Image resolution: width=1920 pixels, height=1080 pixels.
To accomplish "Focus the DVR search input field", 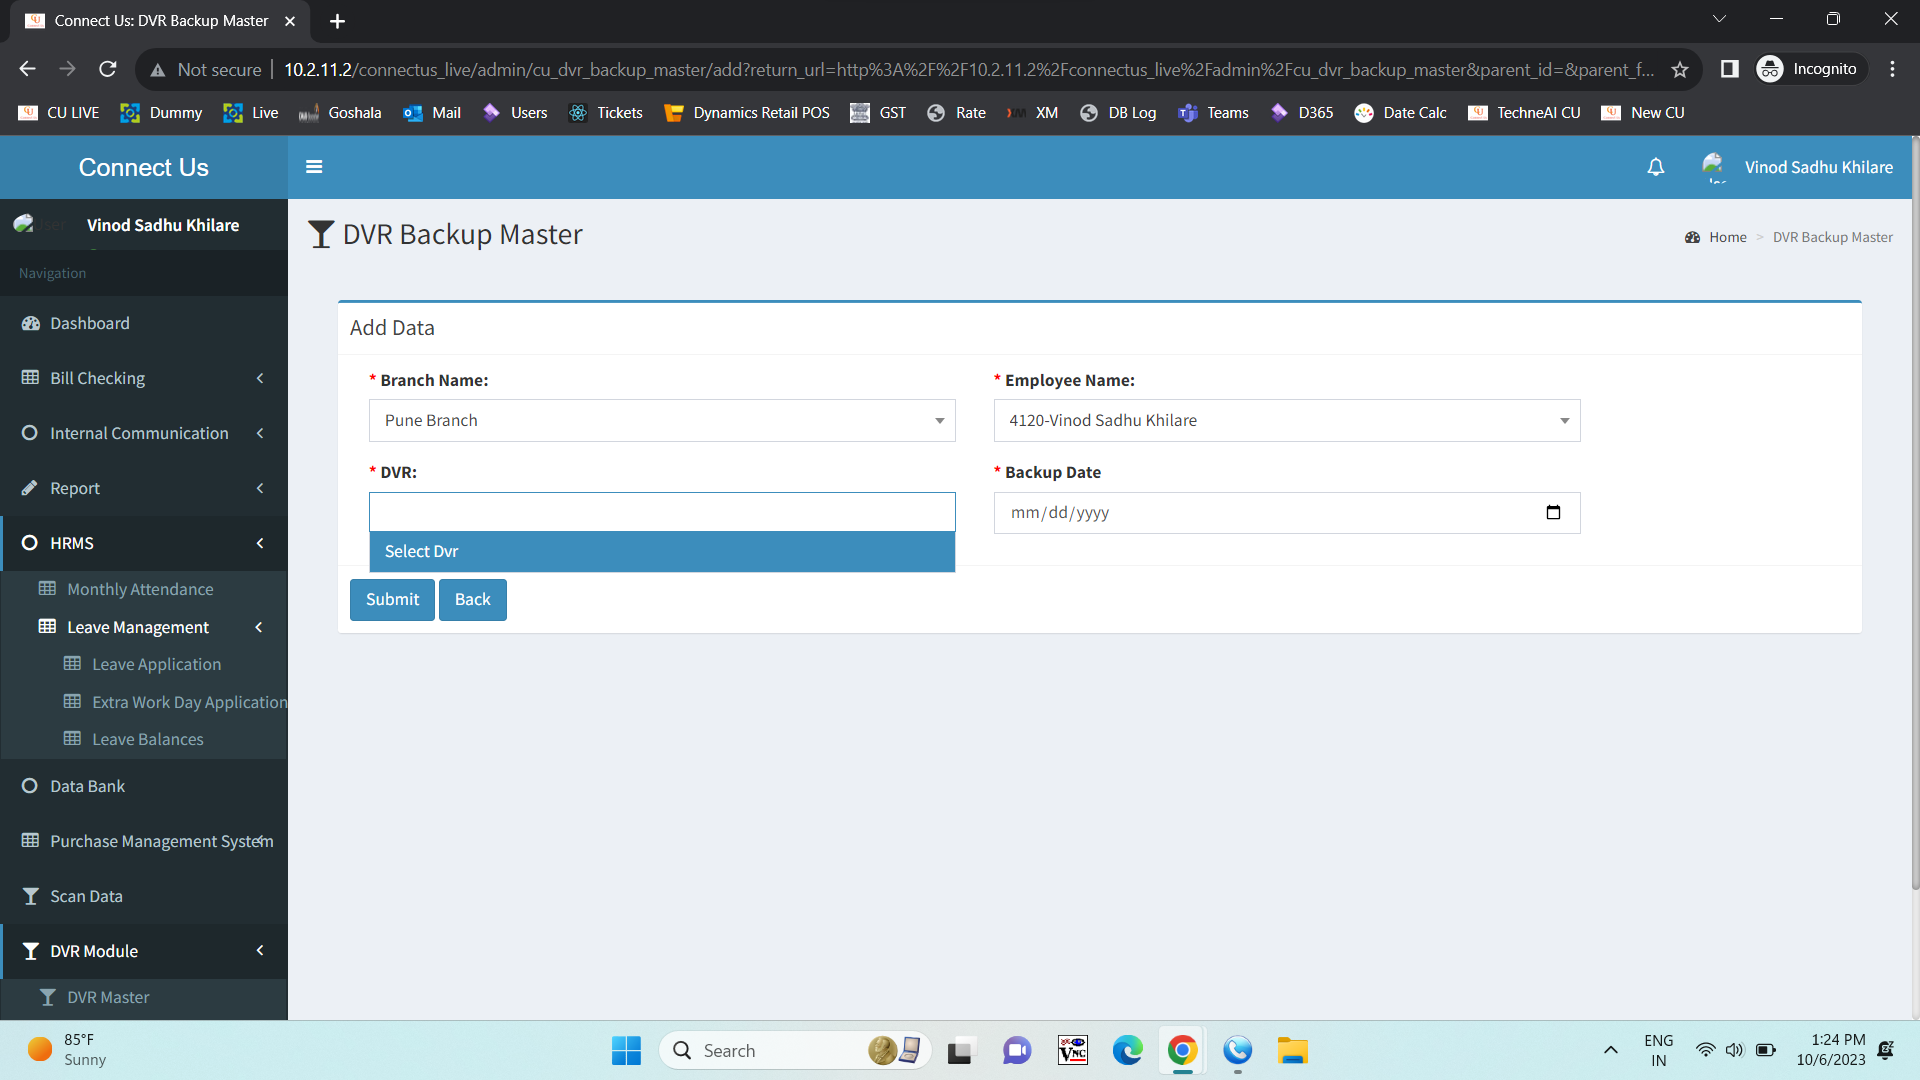I will tap(662, 512).
